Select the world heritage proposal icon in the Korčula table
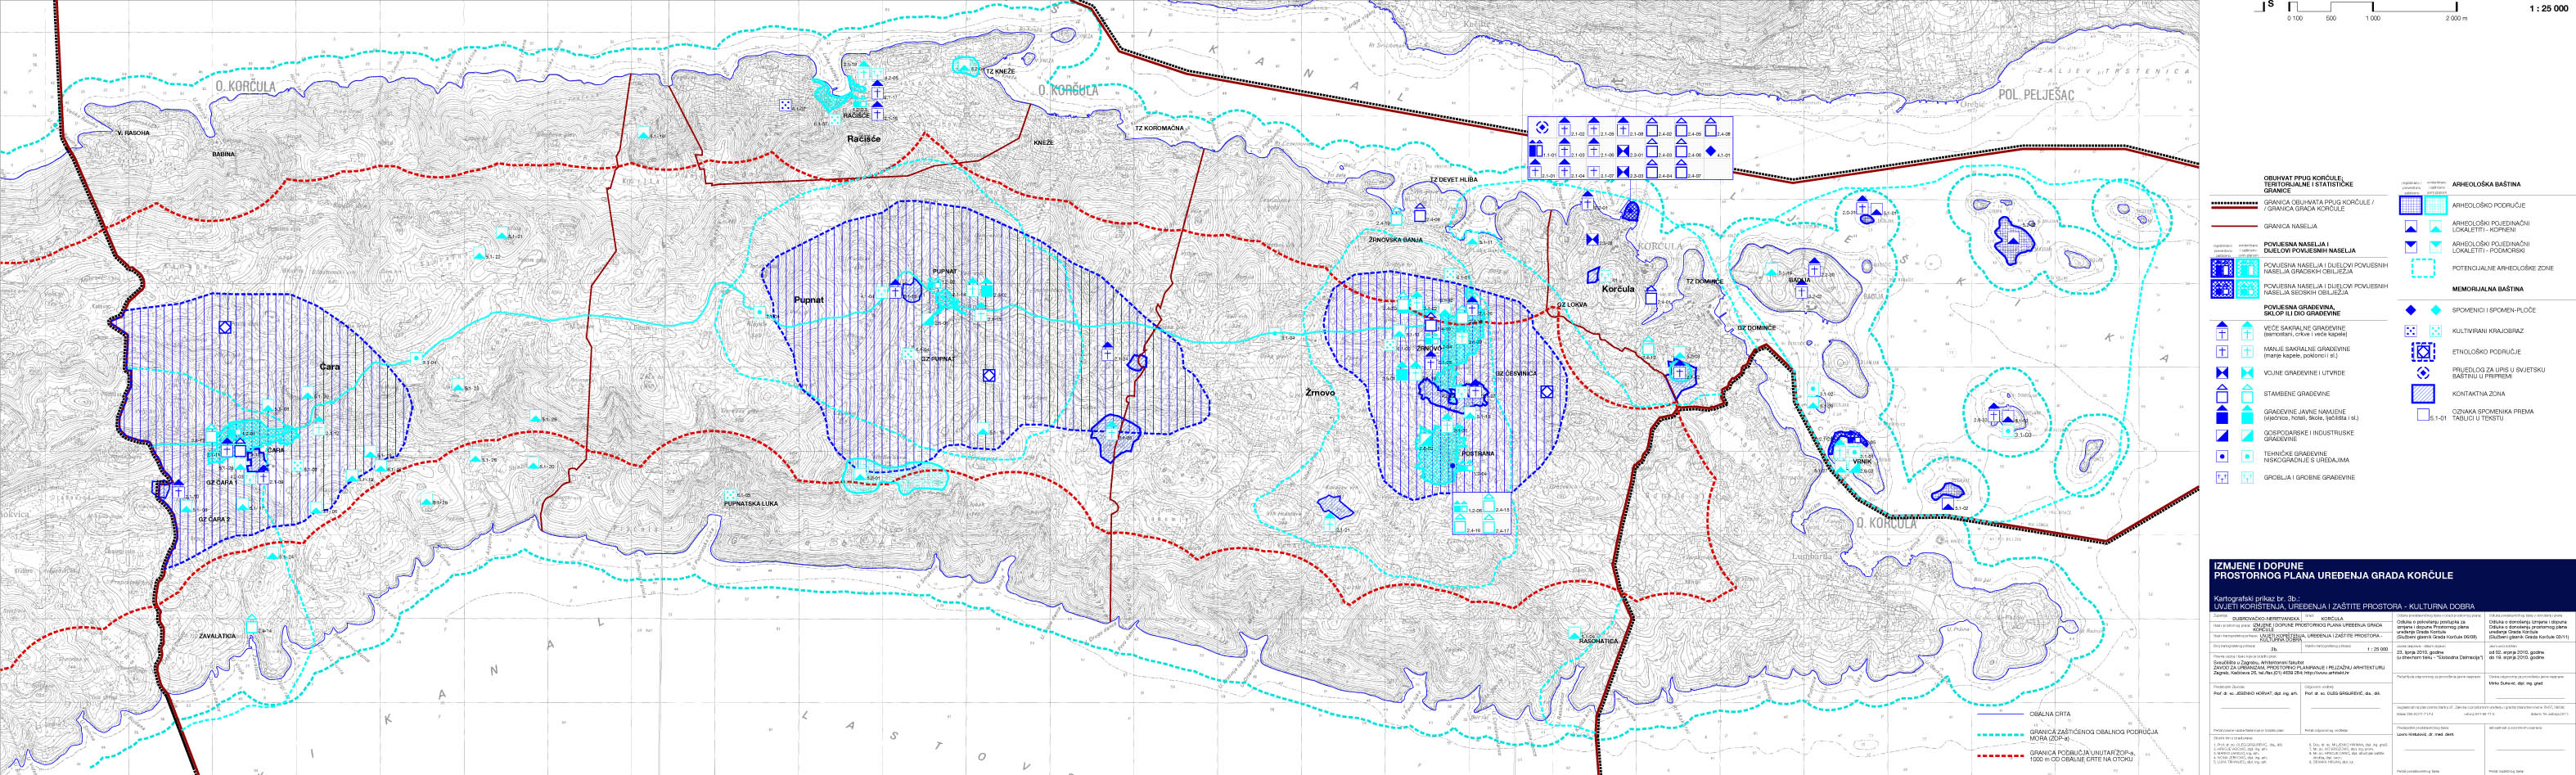This screenshot has width=2576, height=775. tap(1541, 128)
